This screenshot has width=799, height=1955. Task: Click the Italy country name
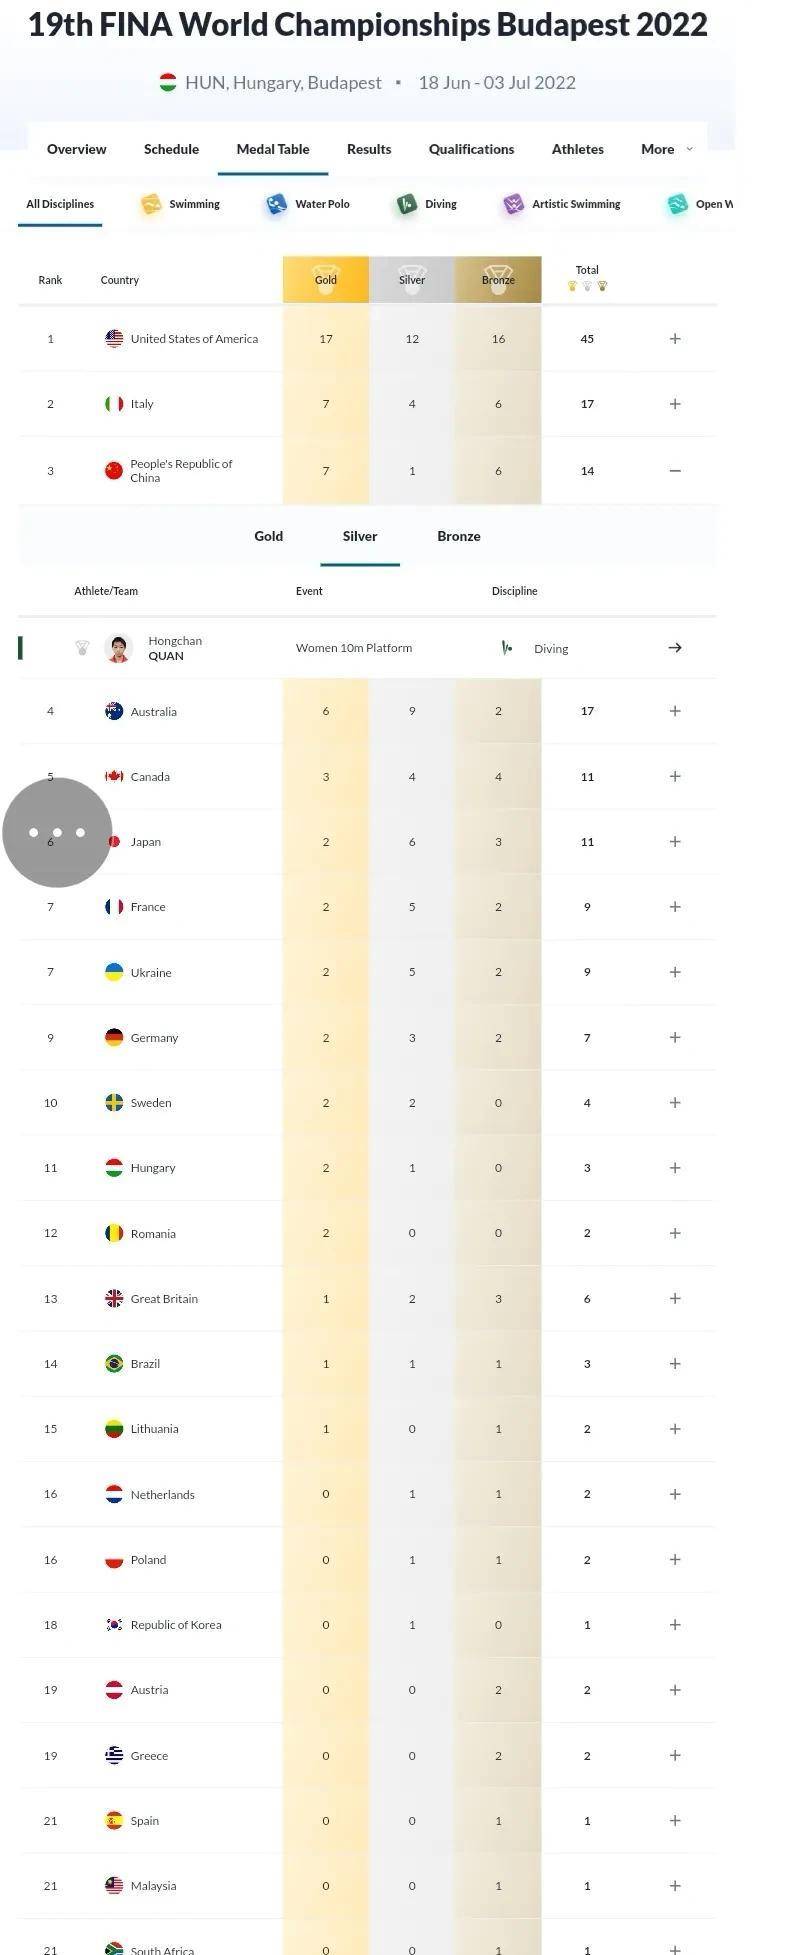point(142,404)
